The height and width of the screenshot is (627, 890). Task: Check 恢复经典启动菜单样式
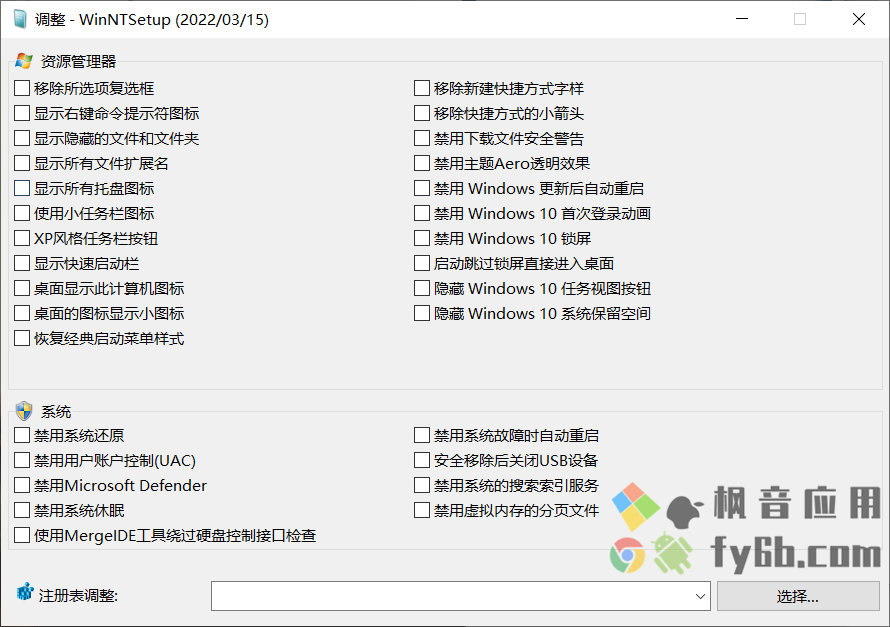coord(22,338)
